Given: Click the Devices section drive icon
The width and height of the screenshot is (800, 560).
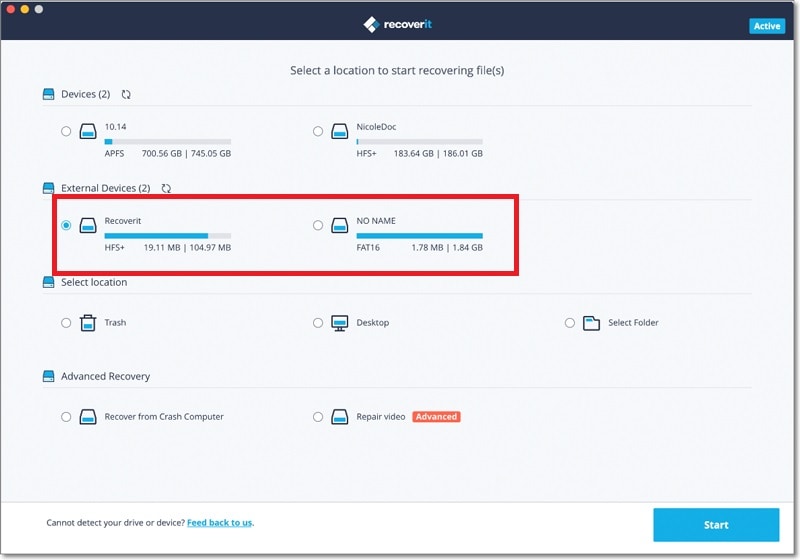Looking at the screenshot, I should 48,94.
